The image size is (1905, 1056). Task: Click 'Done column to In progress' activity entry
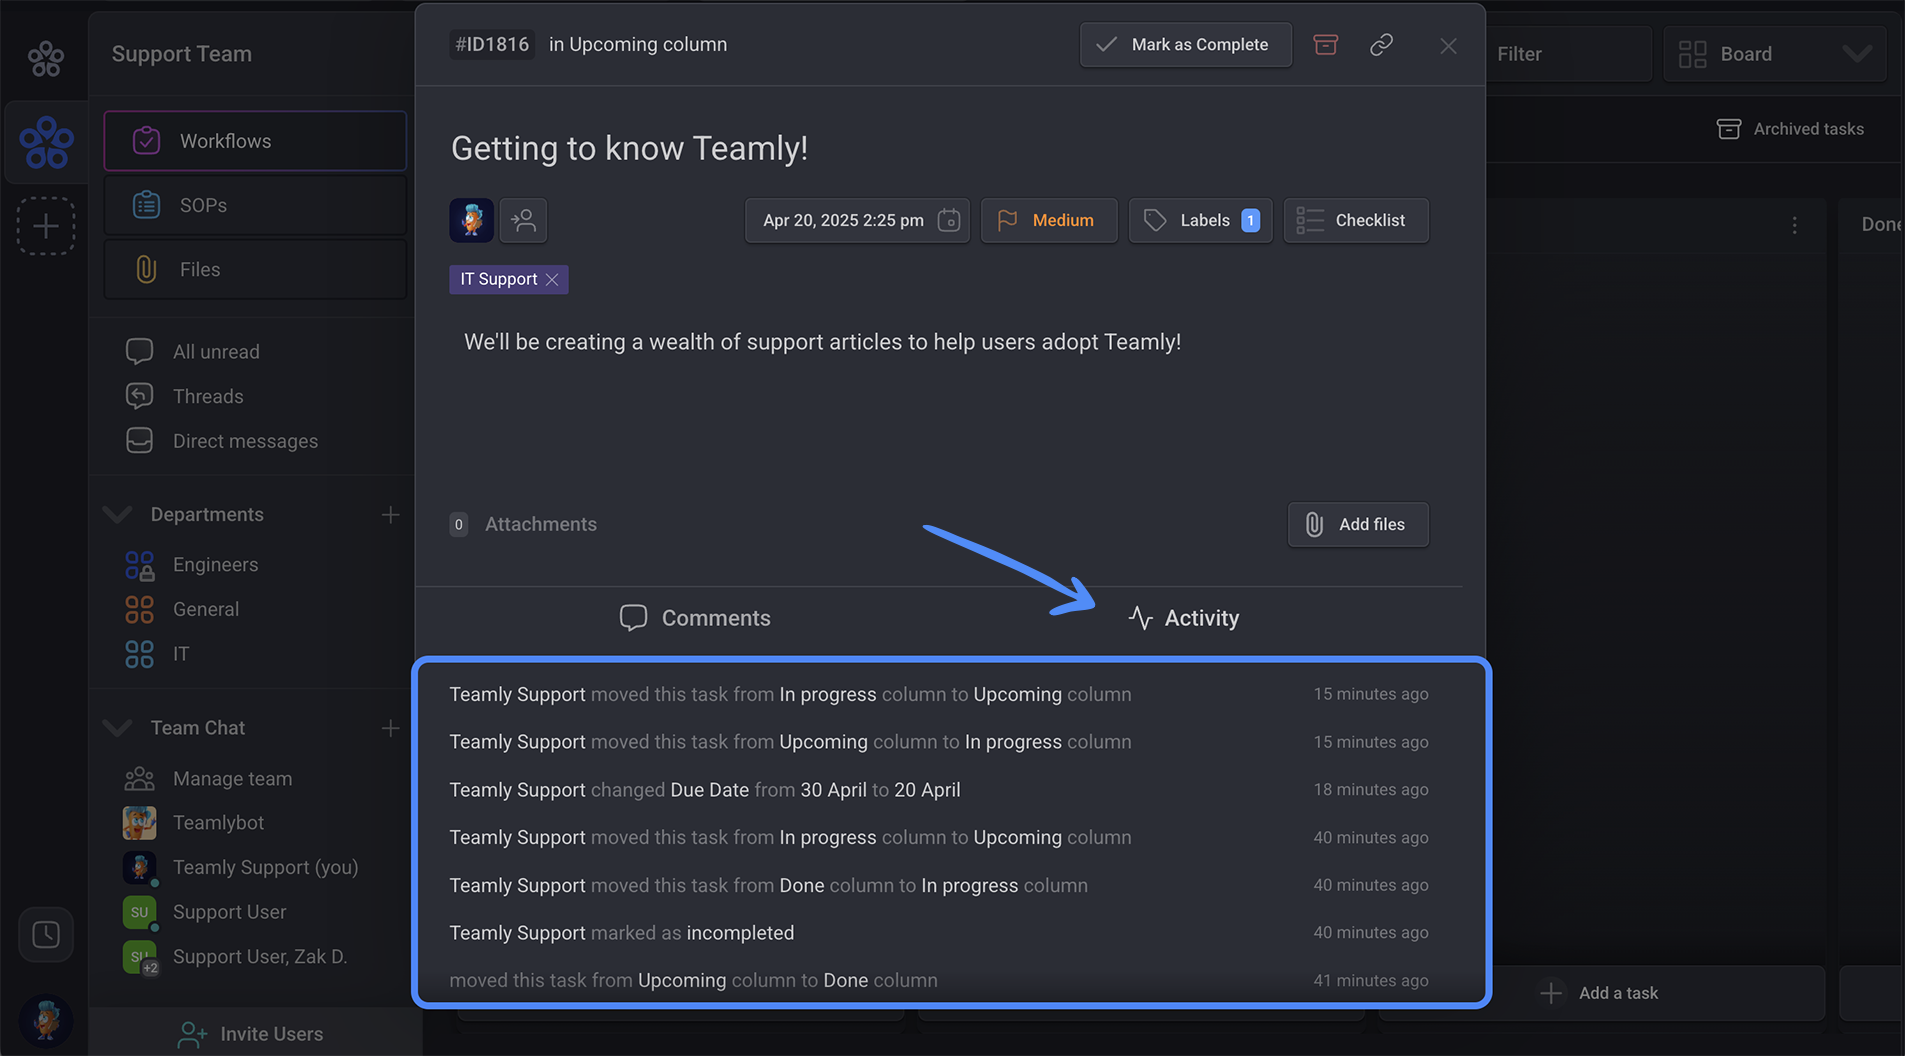[938, 885]
